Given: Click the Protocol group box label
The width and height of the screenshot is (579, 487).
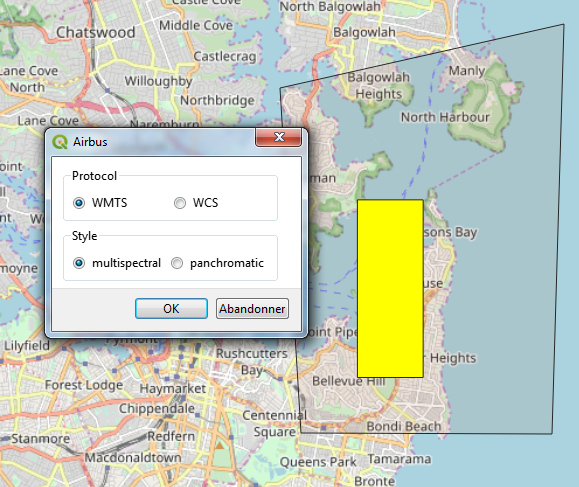Looking at the screenshot, I should 94,176.
